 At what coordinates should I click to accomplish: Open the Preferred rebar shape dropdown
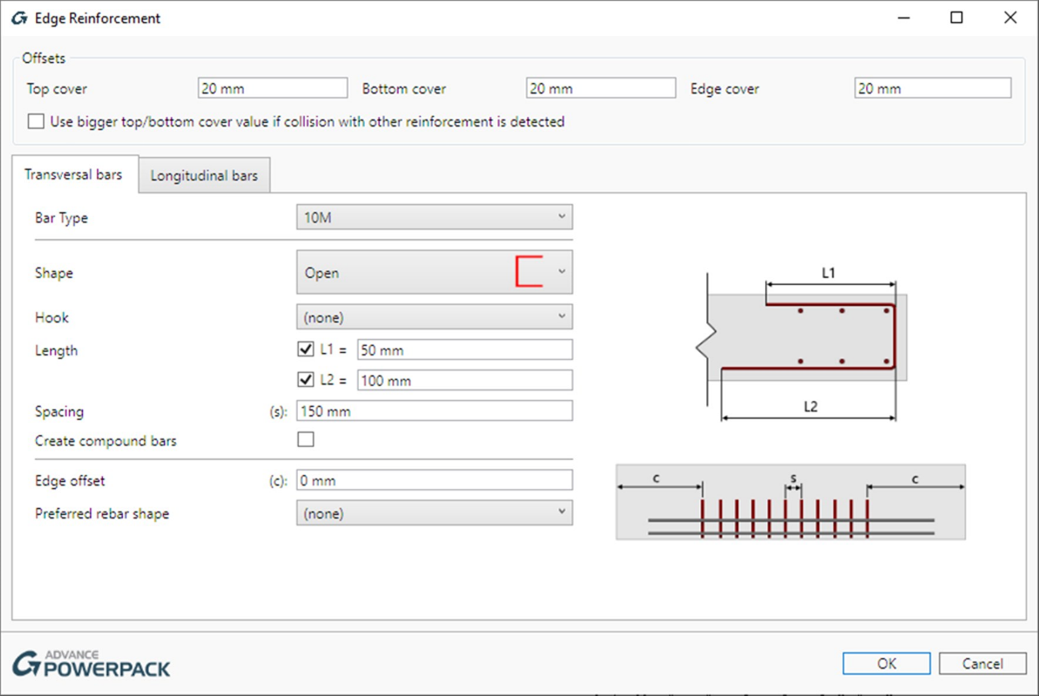(434, 513)
